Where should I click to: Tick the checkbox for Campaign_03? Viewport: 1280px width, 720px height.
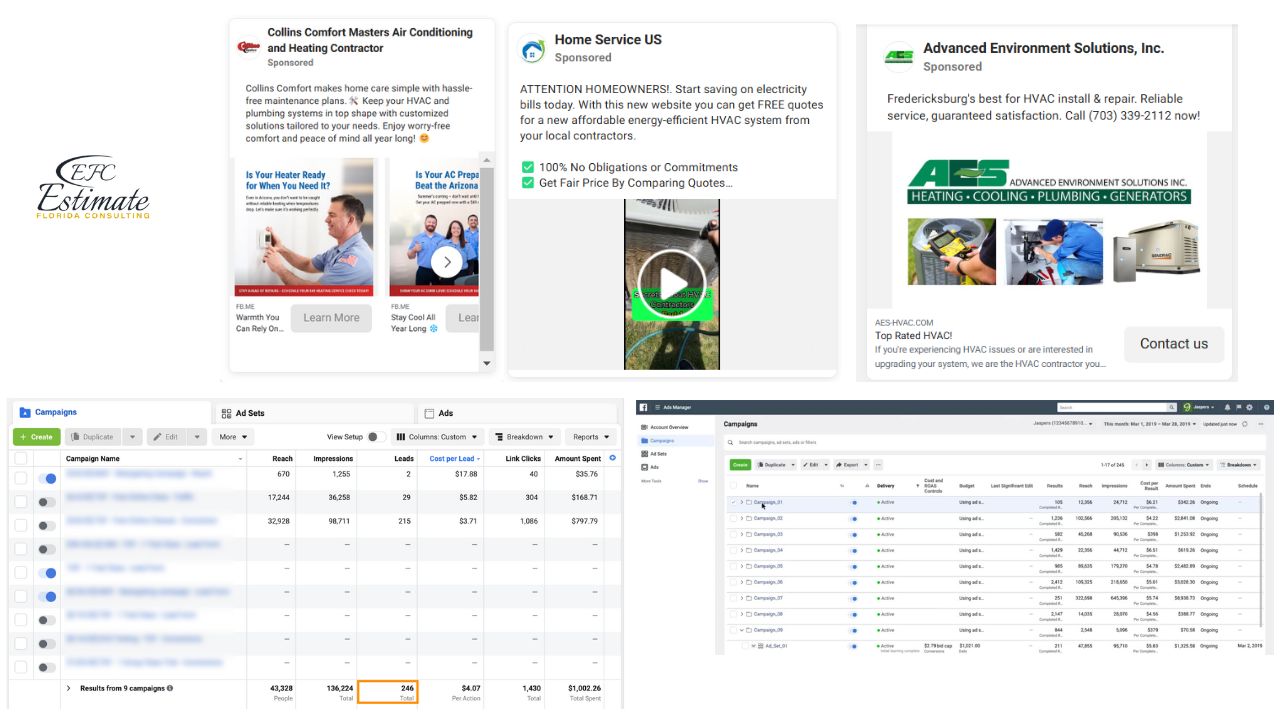(733, 534)
